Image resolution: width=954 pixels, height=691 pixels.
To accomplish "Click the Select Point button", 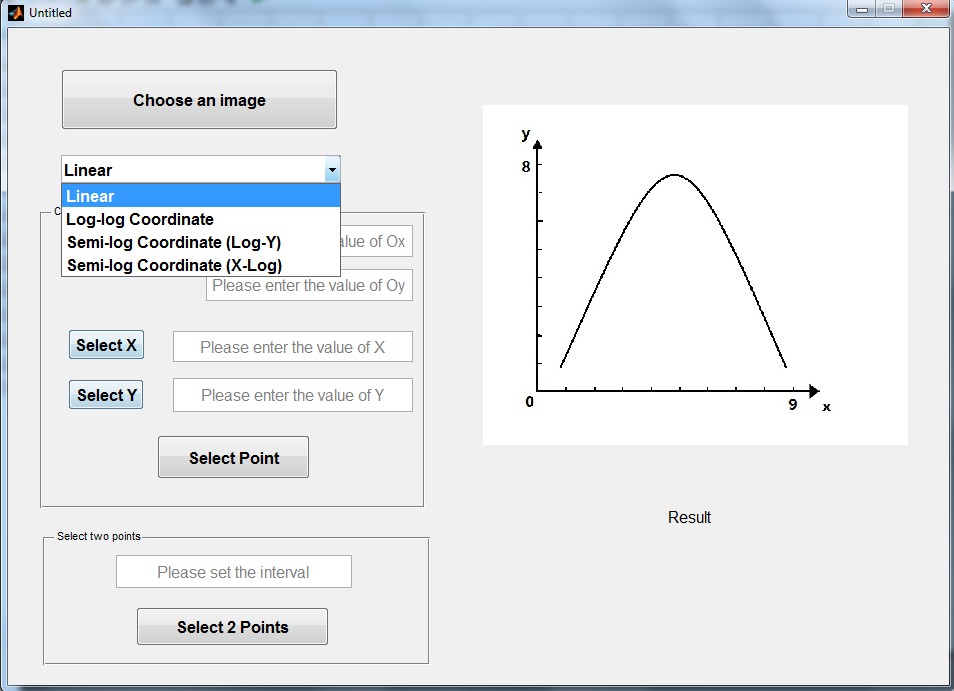I will [x=234, y=457].
